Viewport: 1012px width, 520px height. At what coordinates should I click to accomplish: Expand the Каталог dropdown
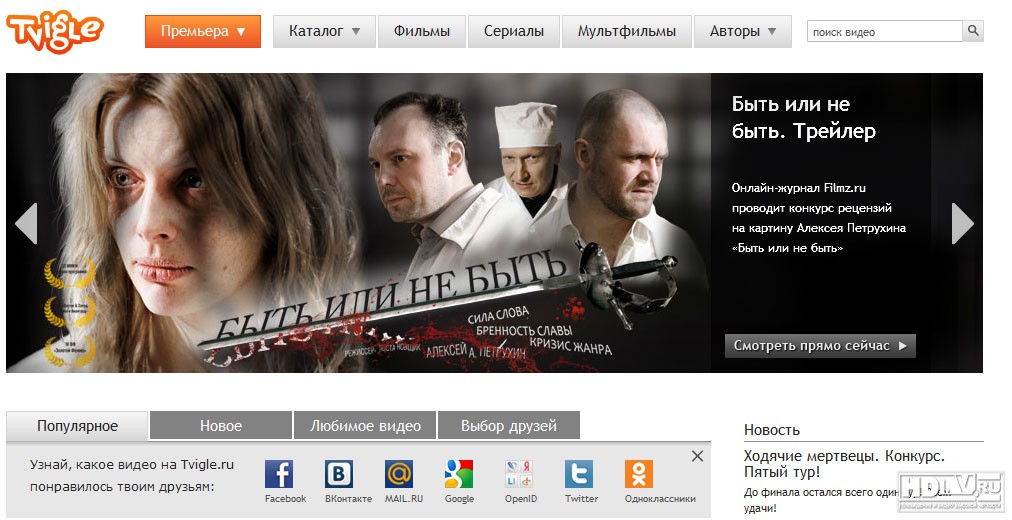[x=324, y=32]
